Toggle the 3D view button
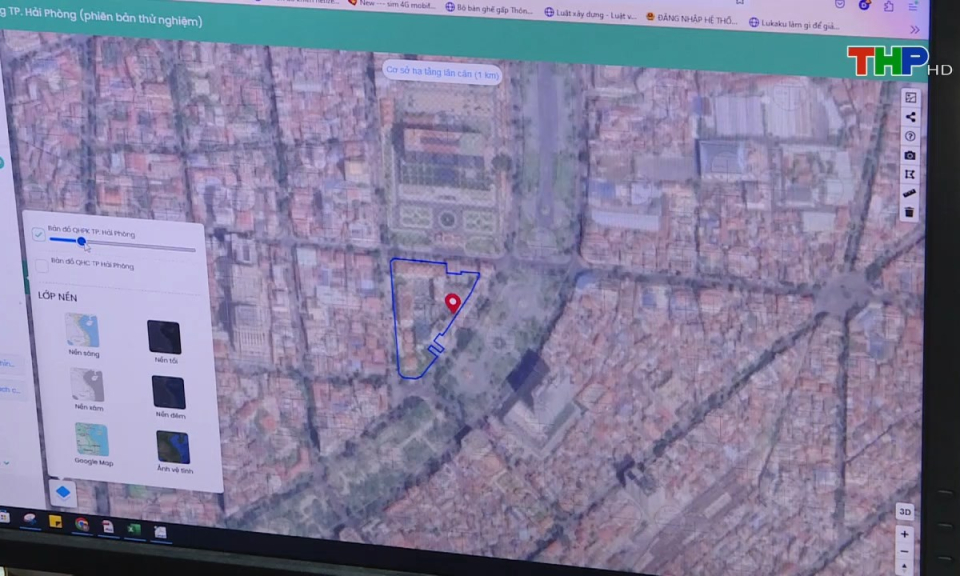The image size is (960, 576). [904, 511]
